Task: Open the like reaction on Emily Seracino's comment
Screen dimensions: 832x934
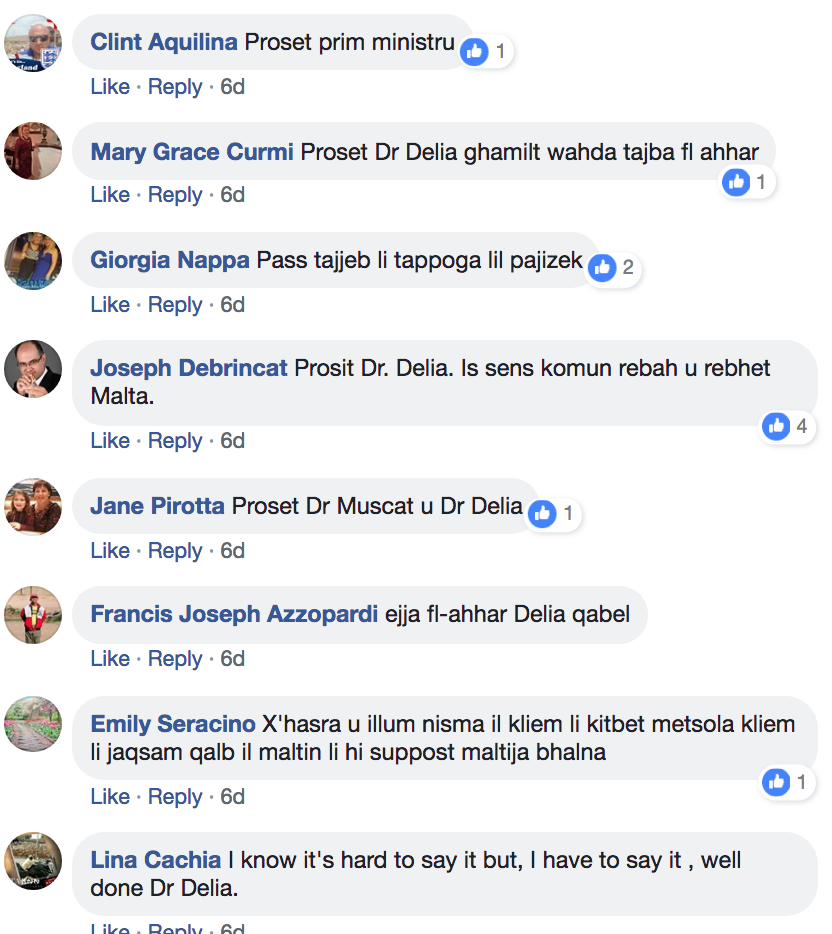Action: coord(777,783)
